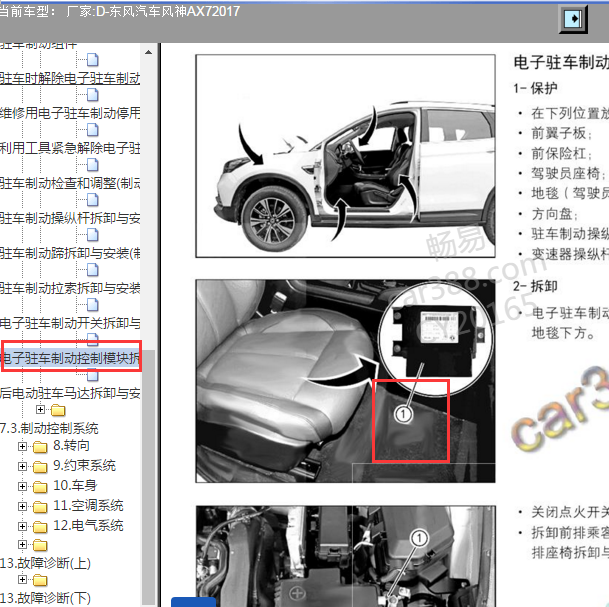Image resolution: width=609 pixels, height=607 pixels.
Task: Select 8.转向 tree label
Action: (71, 446)
